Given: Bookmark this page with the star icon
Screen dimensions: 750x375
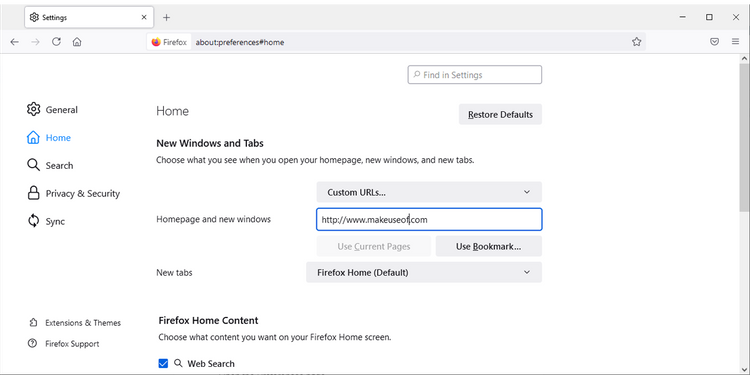Looking at the screenshot, I should pos(636,42).
